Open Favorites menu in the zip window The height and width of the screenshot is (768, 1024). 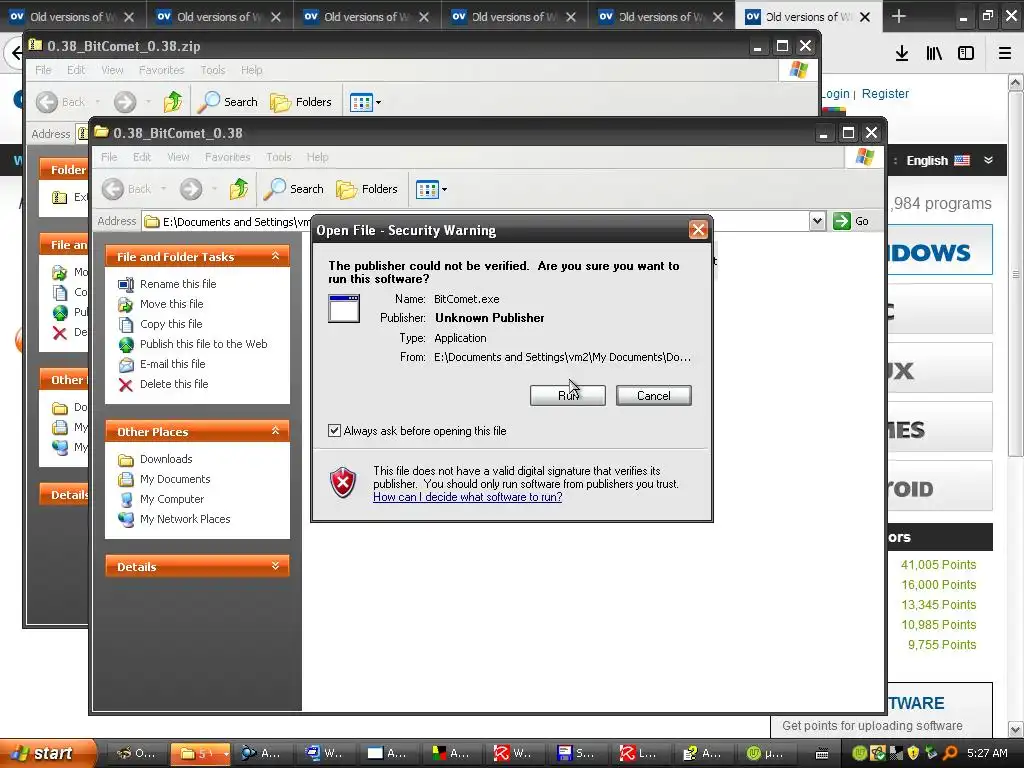click(161, 70)
